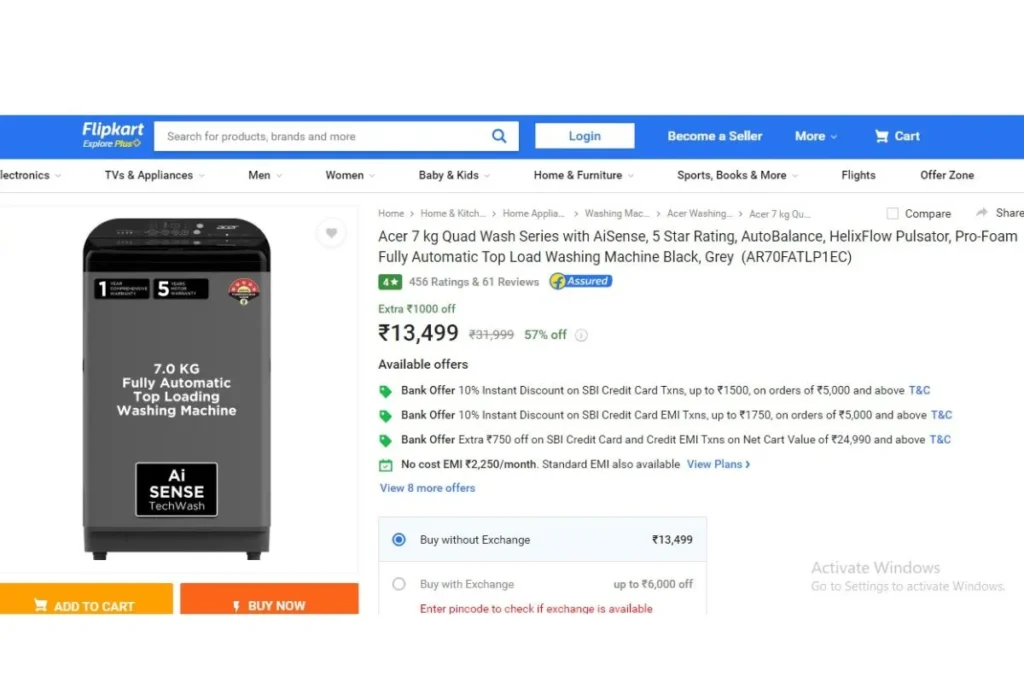Click the Share arrow icon
1024x683 pixels.
pos(982,213)
